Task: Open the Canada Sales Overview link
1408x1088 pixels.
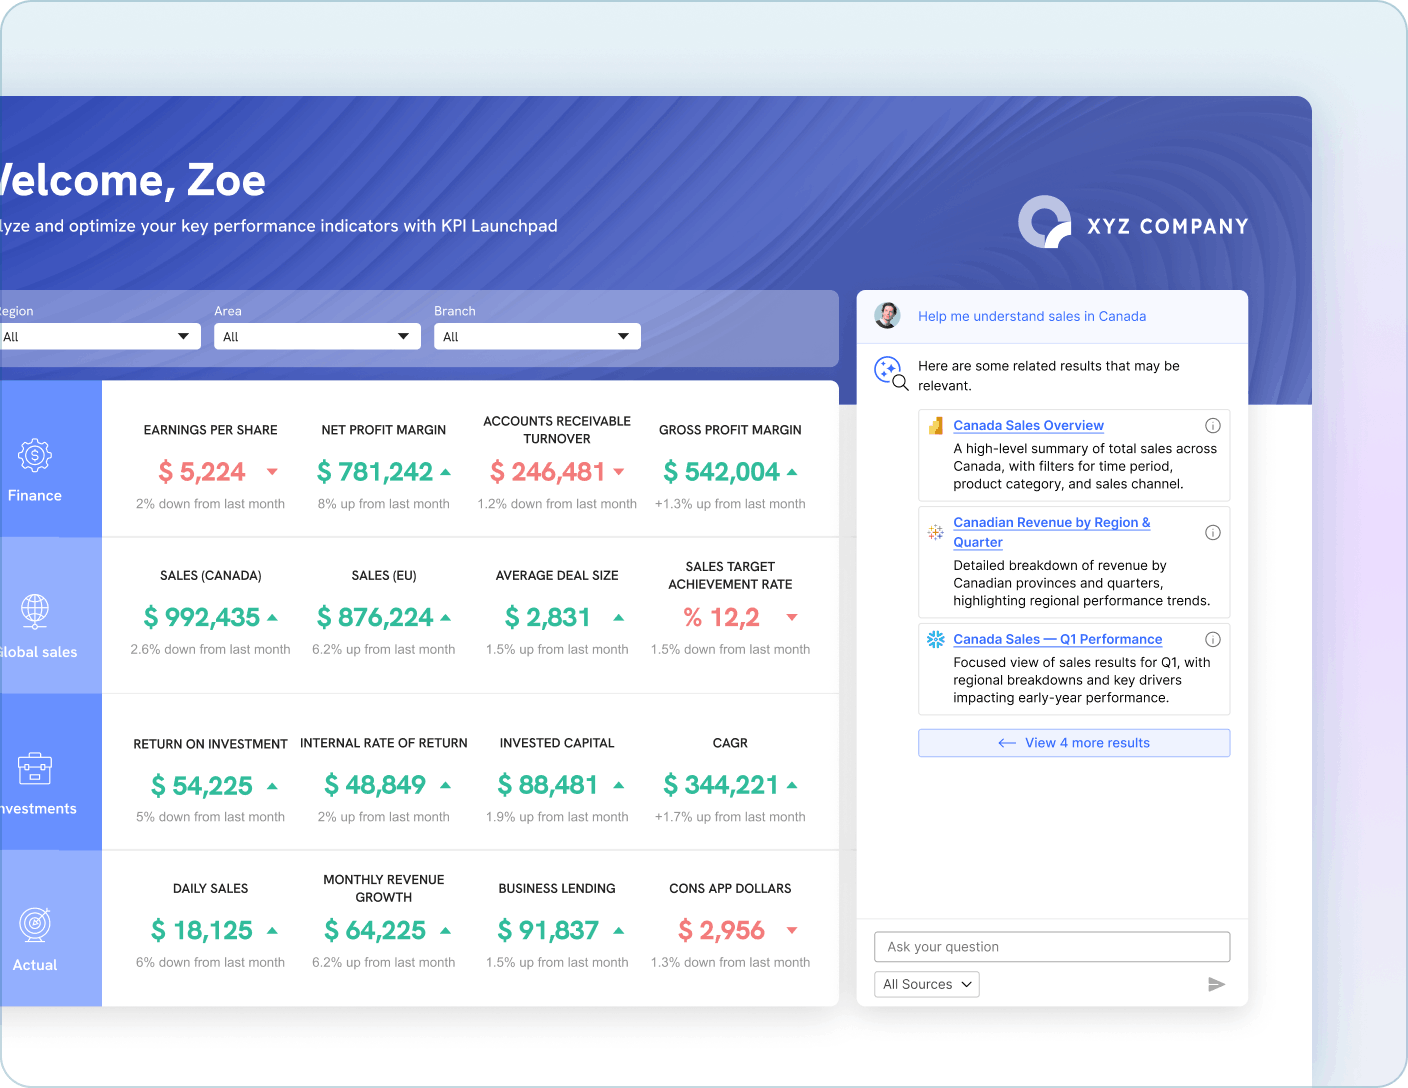Action: pyautogui.click(x=1028, y=425)
